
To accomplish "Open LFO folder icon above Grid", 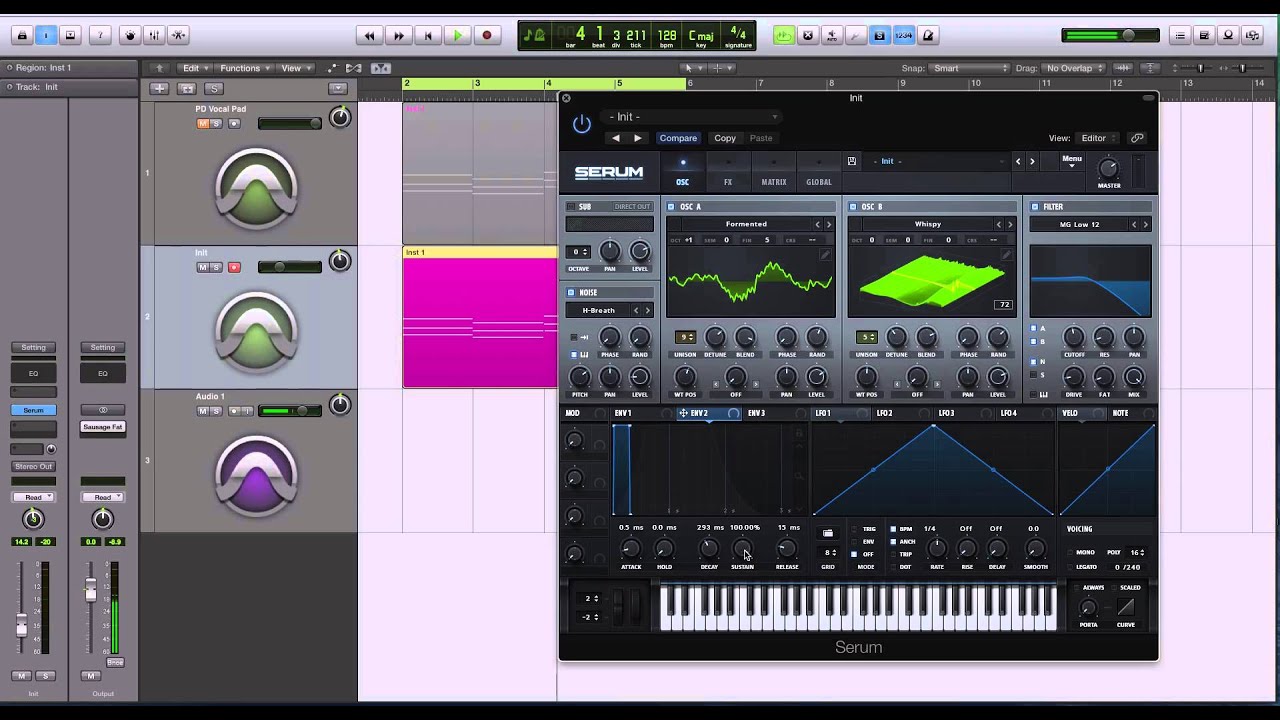I will [827, 533].
